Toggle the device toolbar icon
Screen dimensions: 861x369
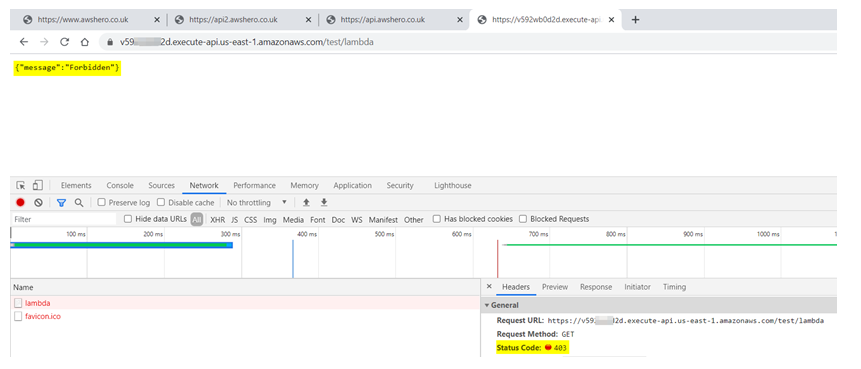point(37,186)
